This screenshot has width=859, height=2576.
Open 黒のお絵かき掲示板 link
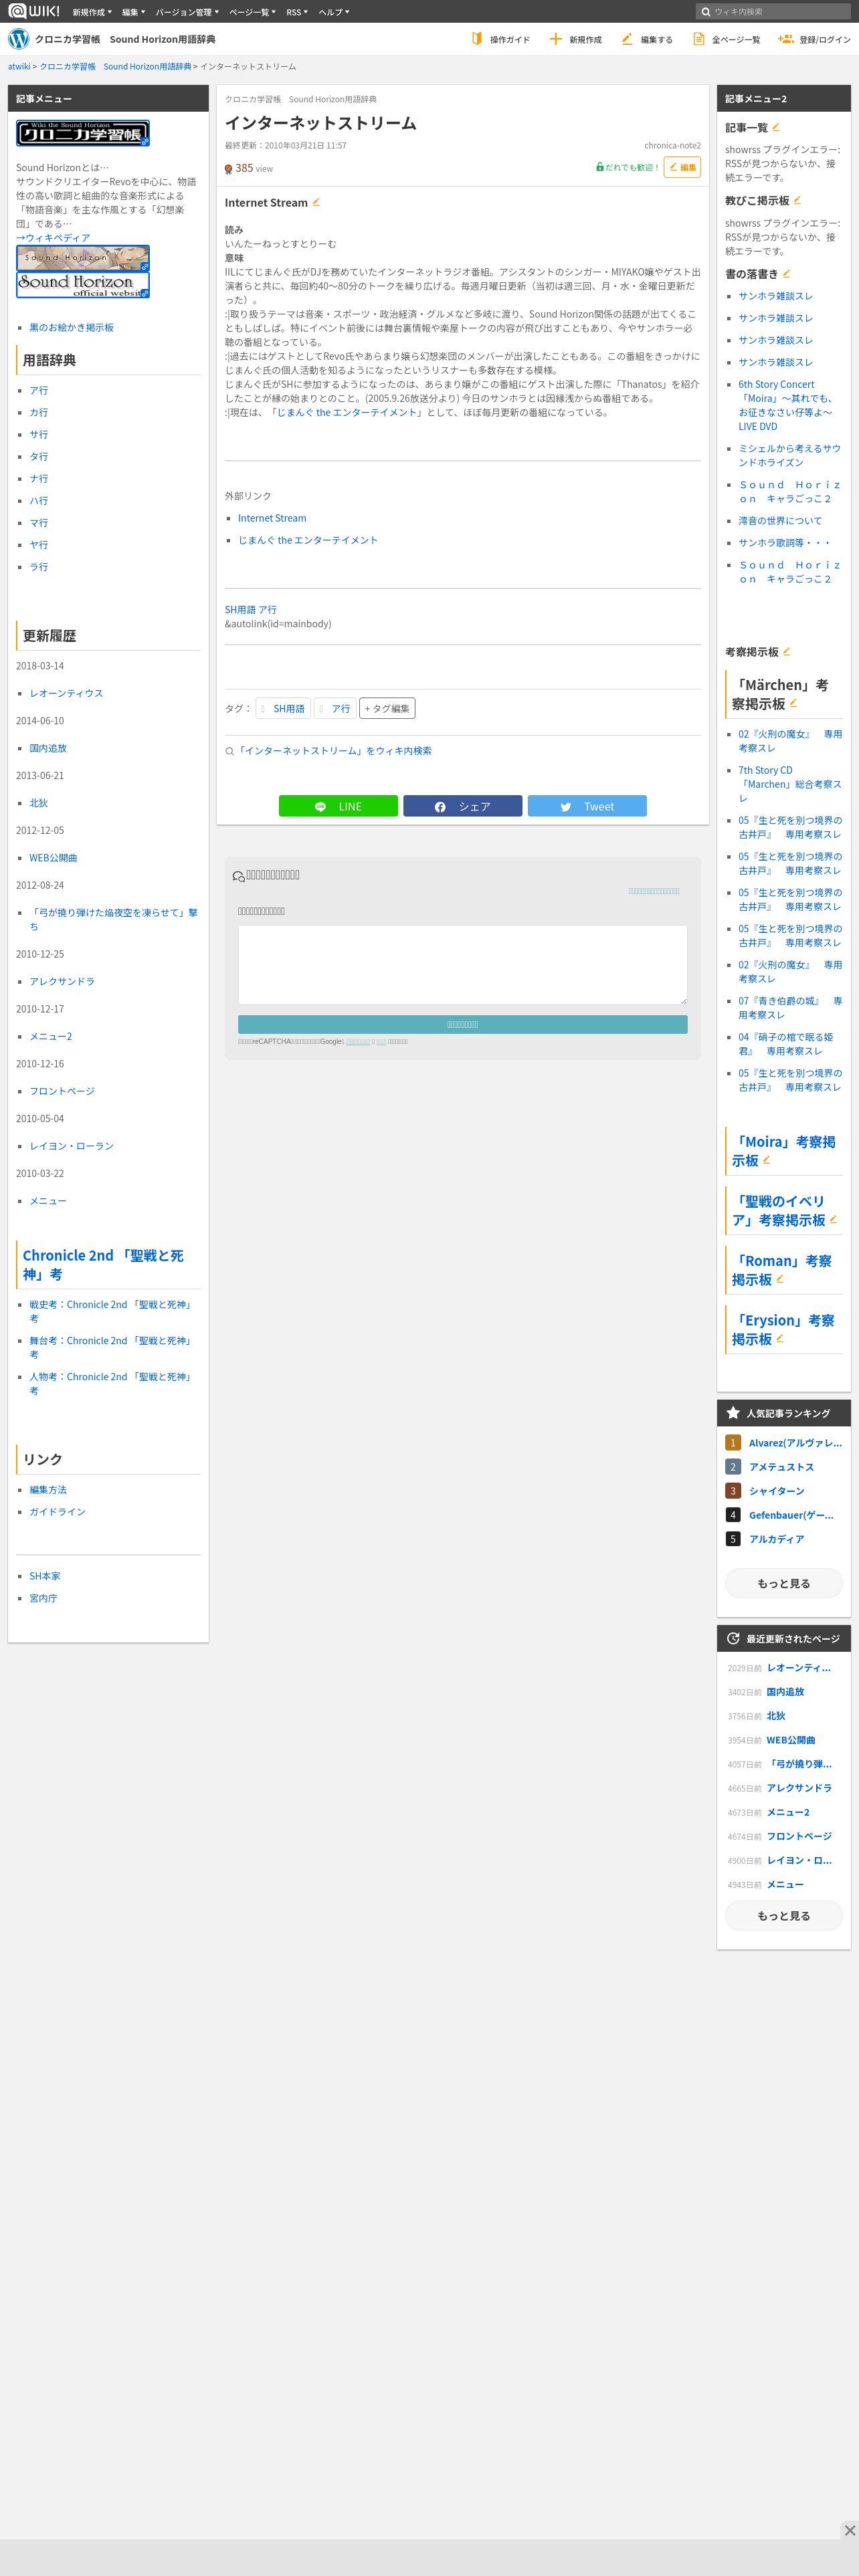click(71, 327)
